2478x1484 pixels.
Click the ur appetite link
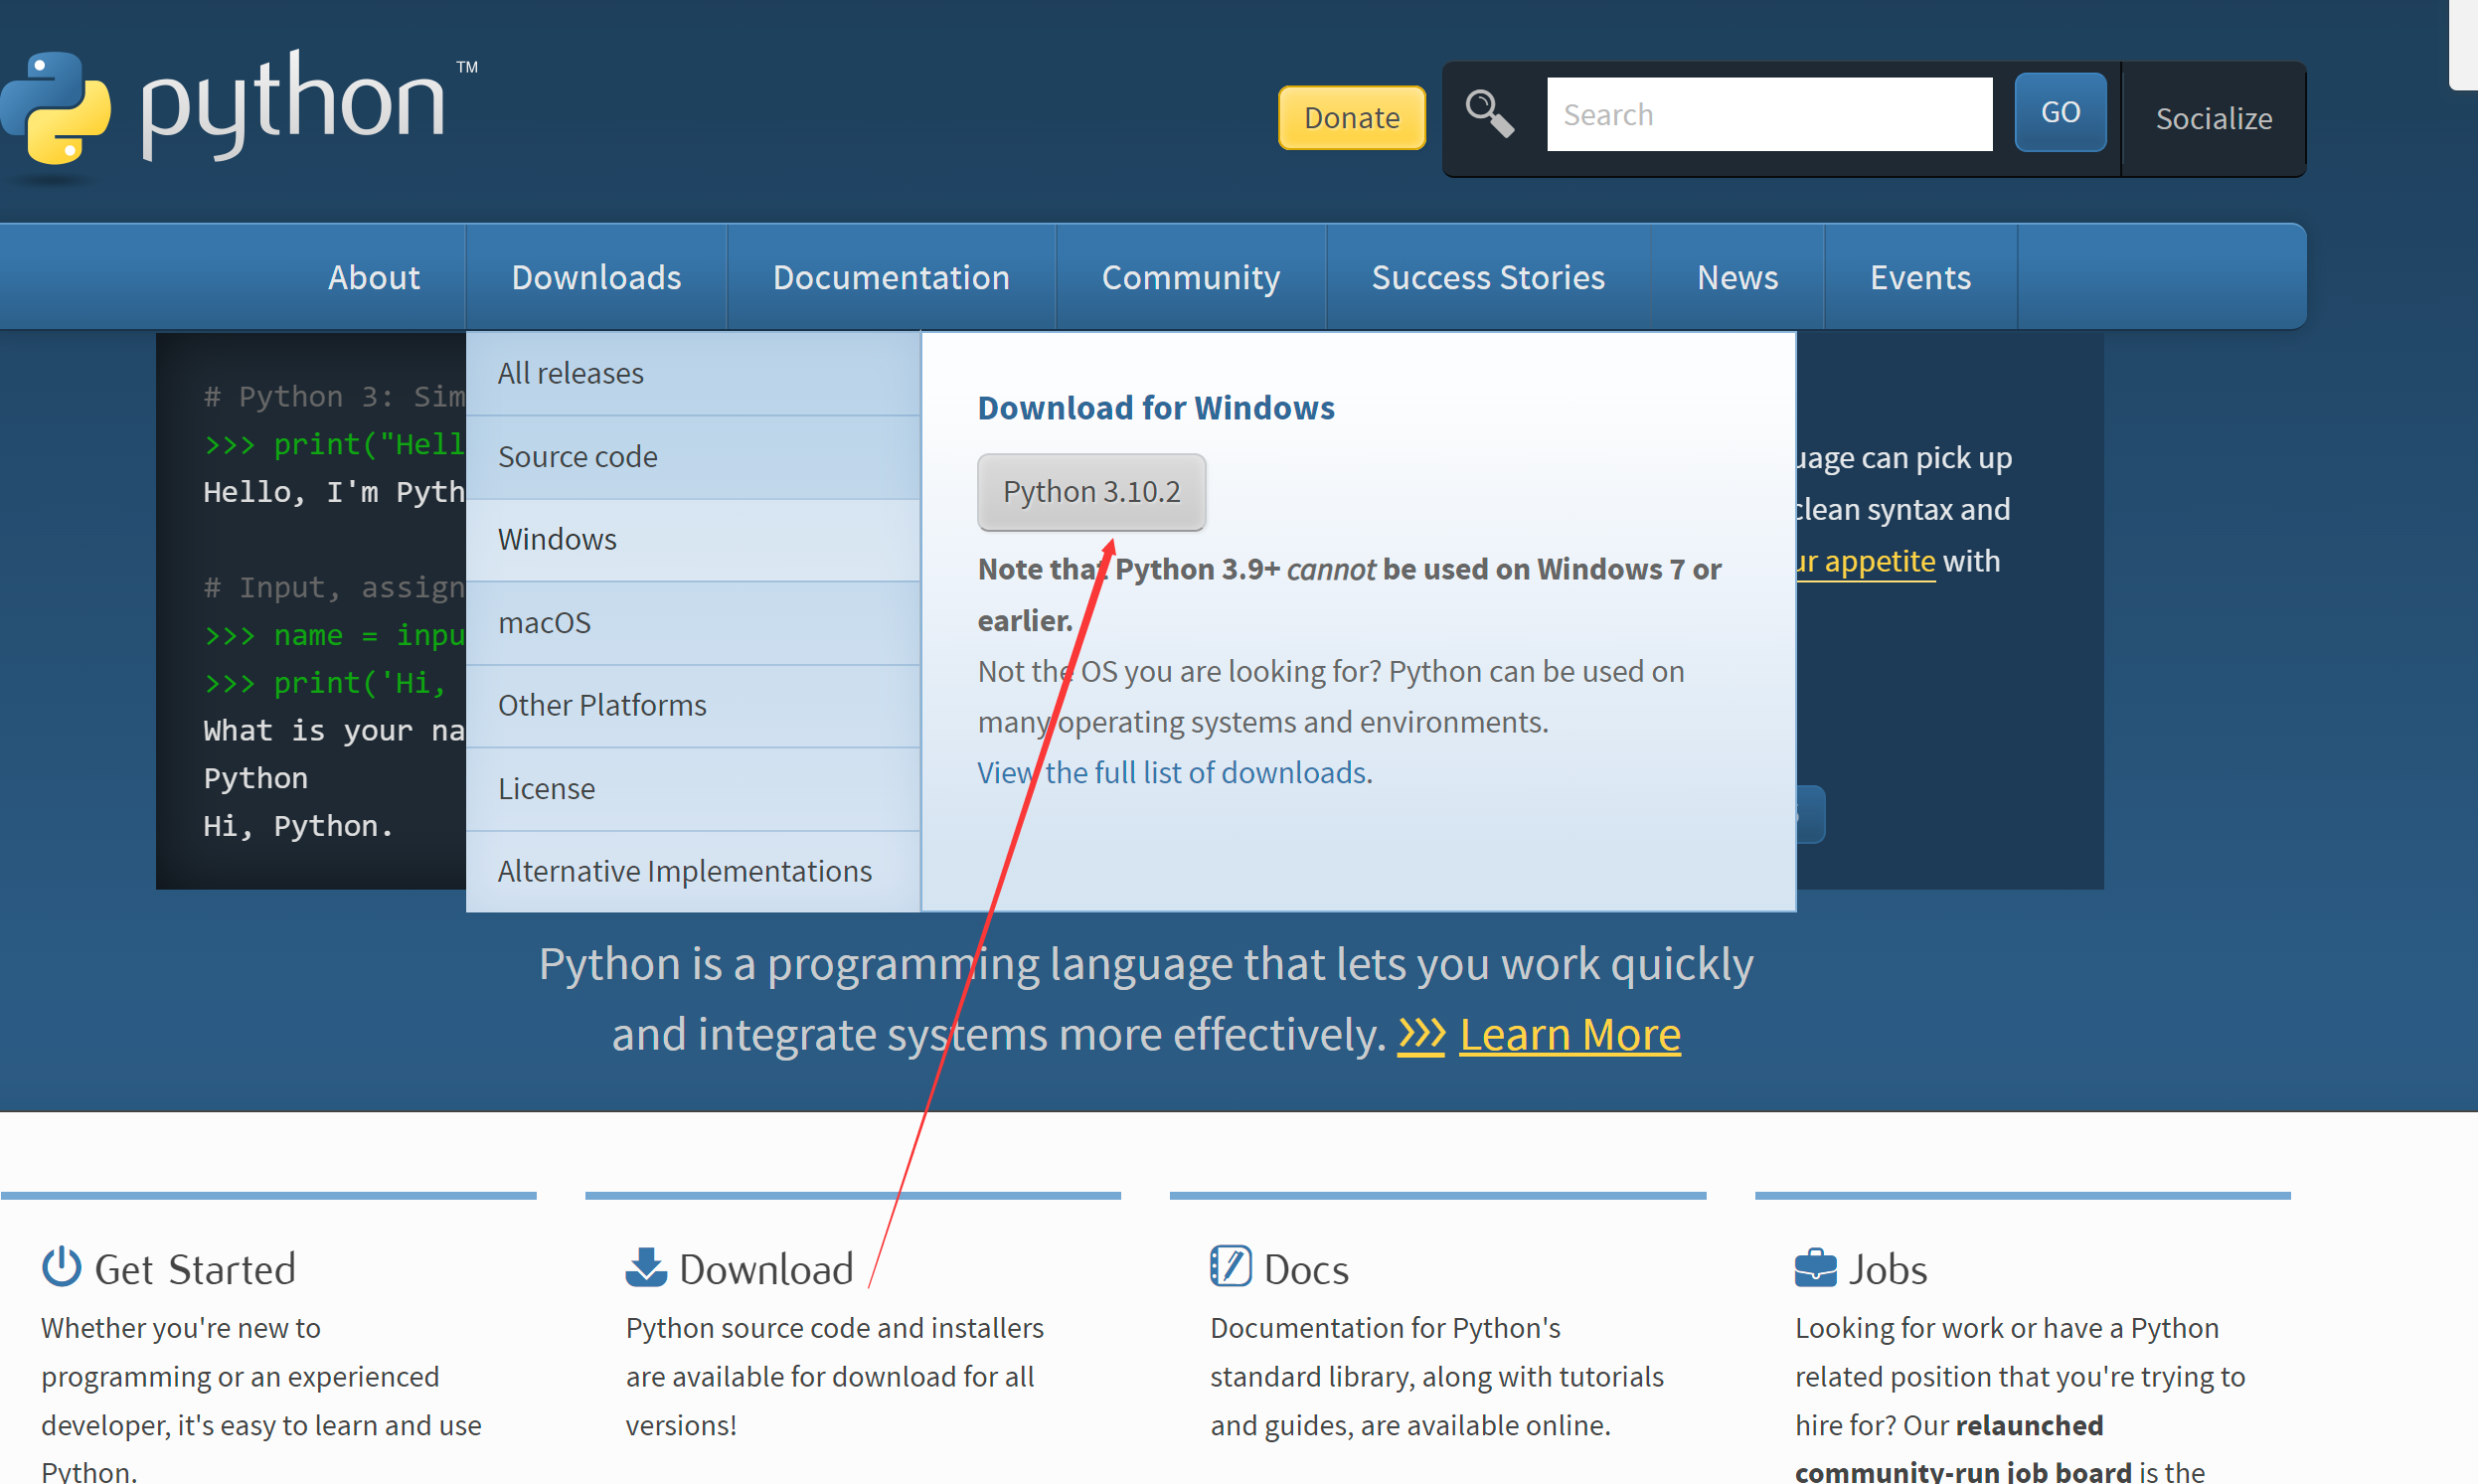[x=1866, y=561]
